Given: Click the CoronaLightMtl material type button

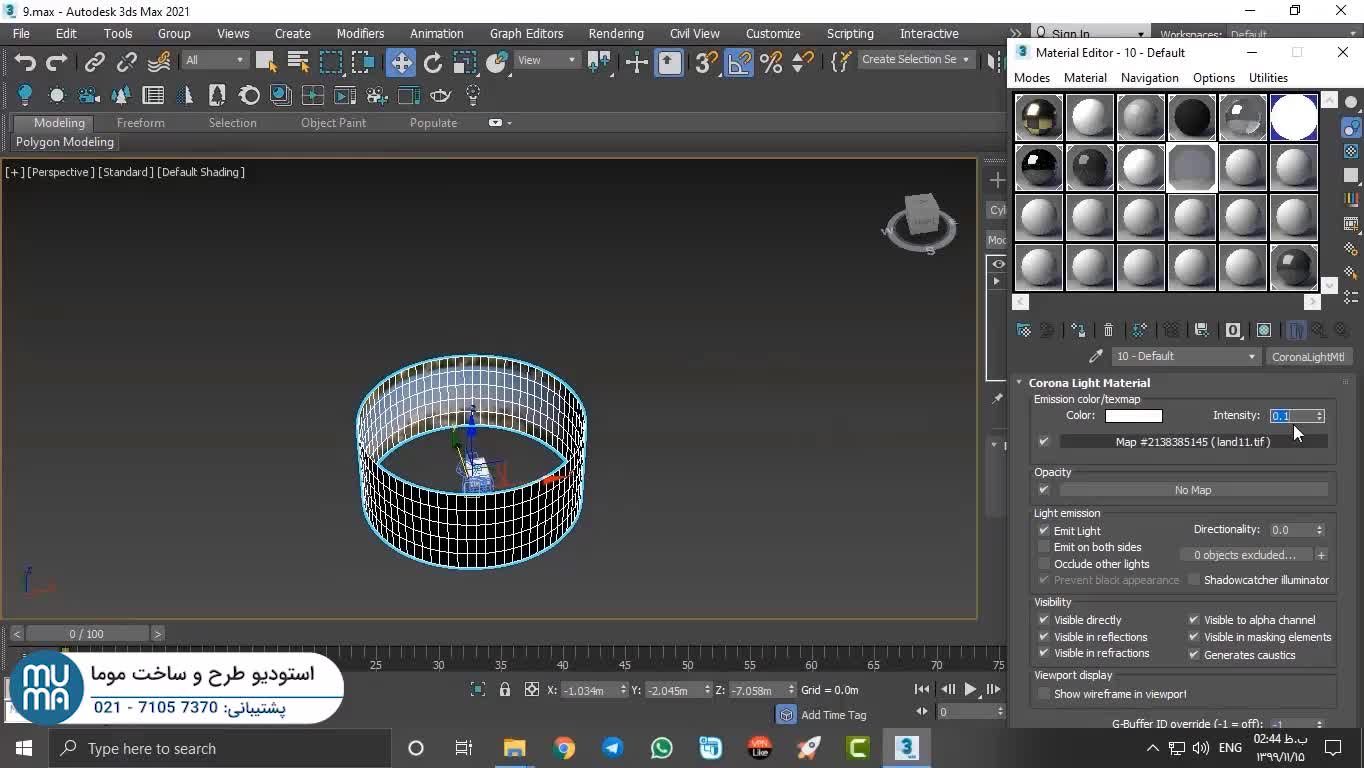Looking at the screenshot, I should coord(1308,357).
